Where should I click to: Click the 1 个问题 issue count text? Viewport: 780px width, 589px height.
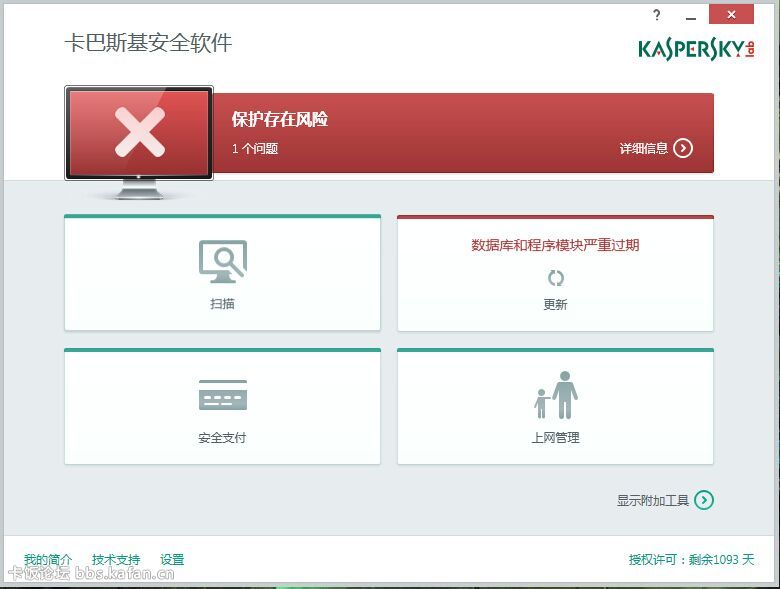pos(255,149)
